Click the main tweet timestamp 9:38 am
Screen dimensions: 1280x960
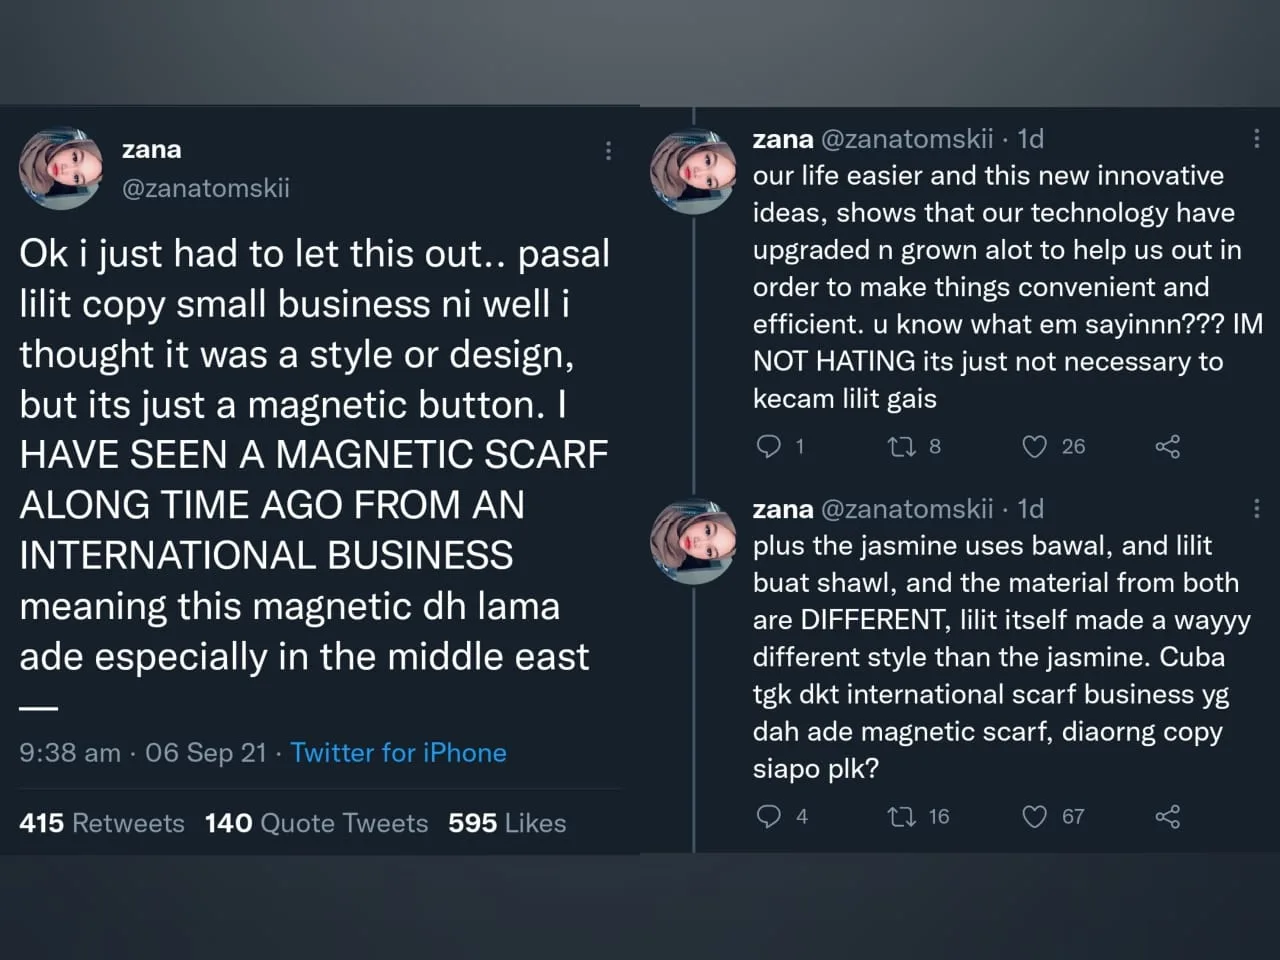69,752
